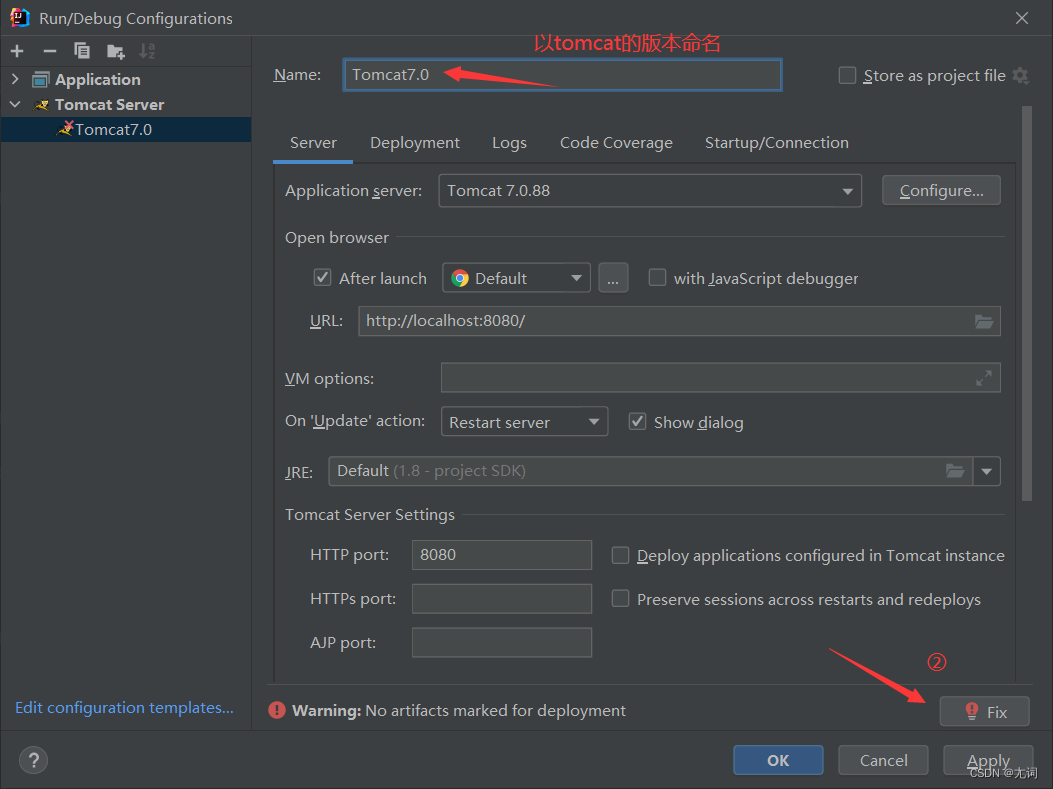
Task: Select the Application tree label
Action: (x=97, y=80)
